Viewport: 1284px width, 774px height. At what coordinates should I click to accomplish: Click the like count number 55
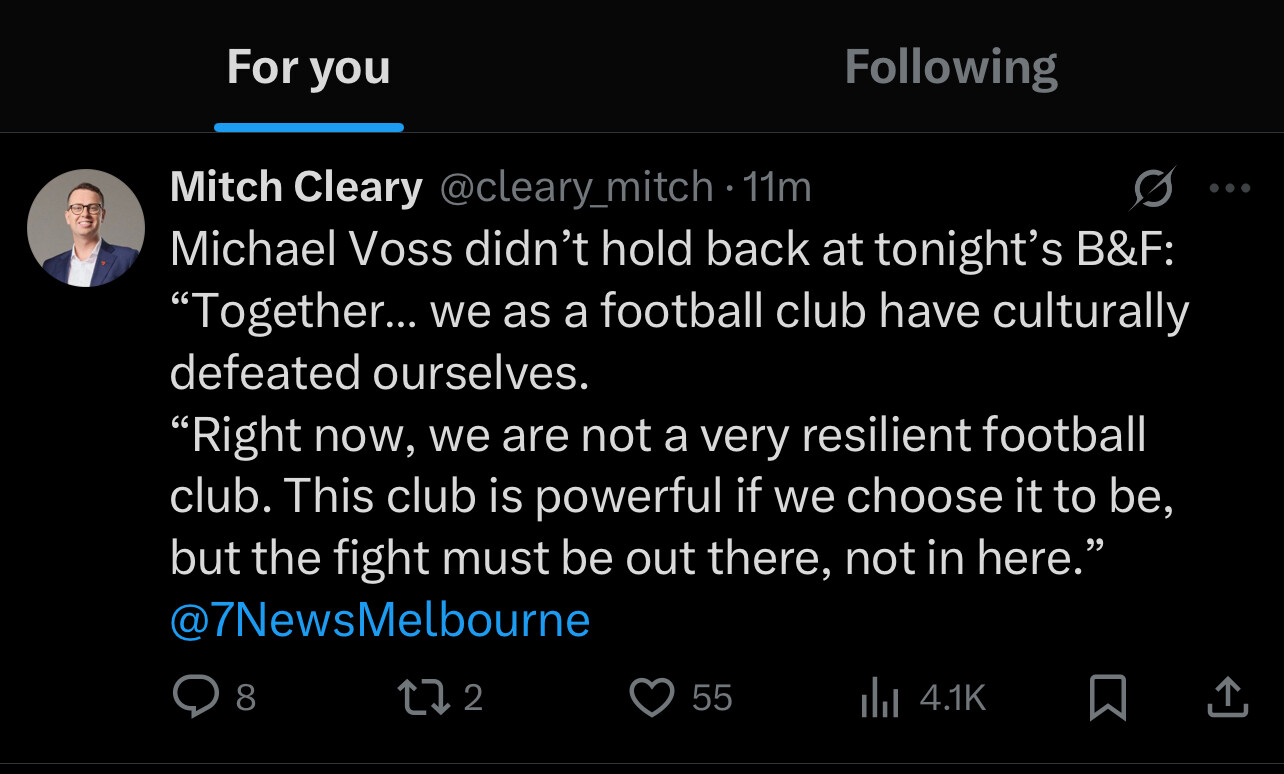(712, 697)
